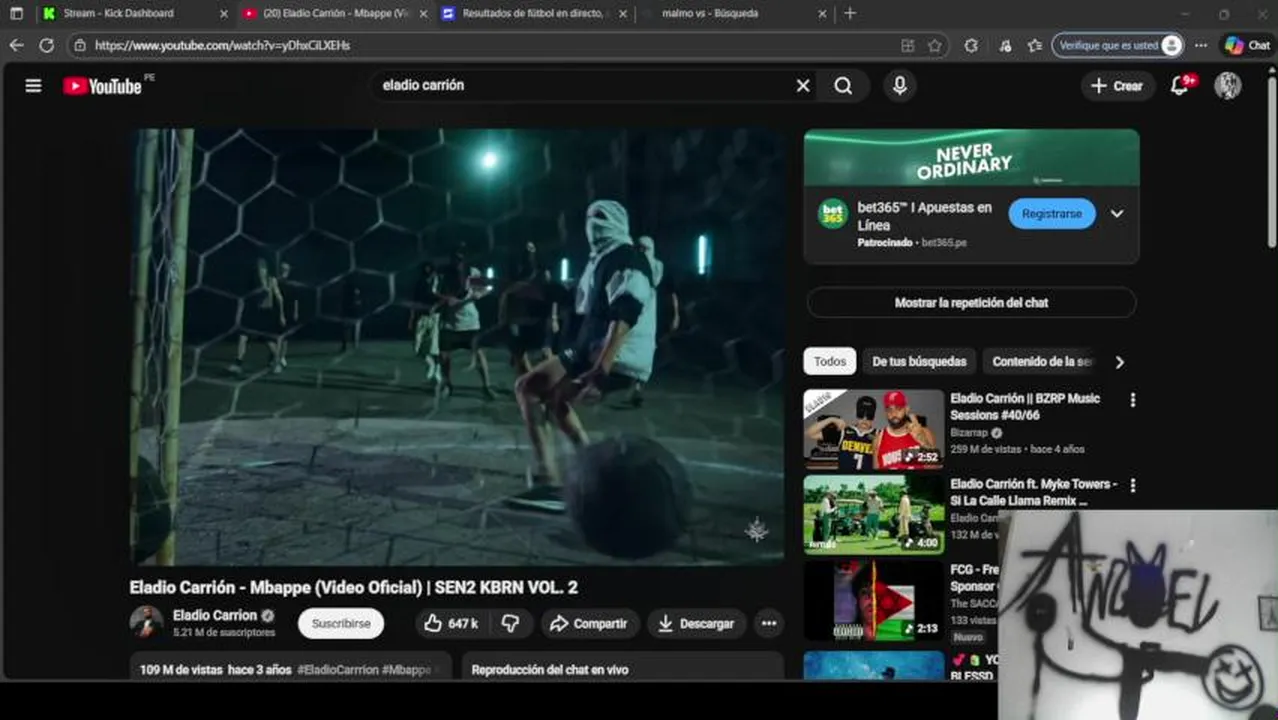Expand Reproducción del chat en vivo panel
The width and height of the screenshot is (1278, 720).
(621, 668)
